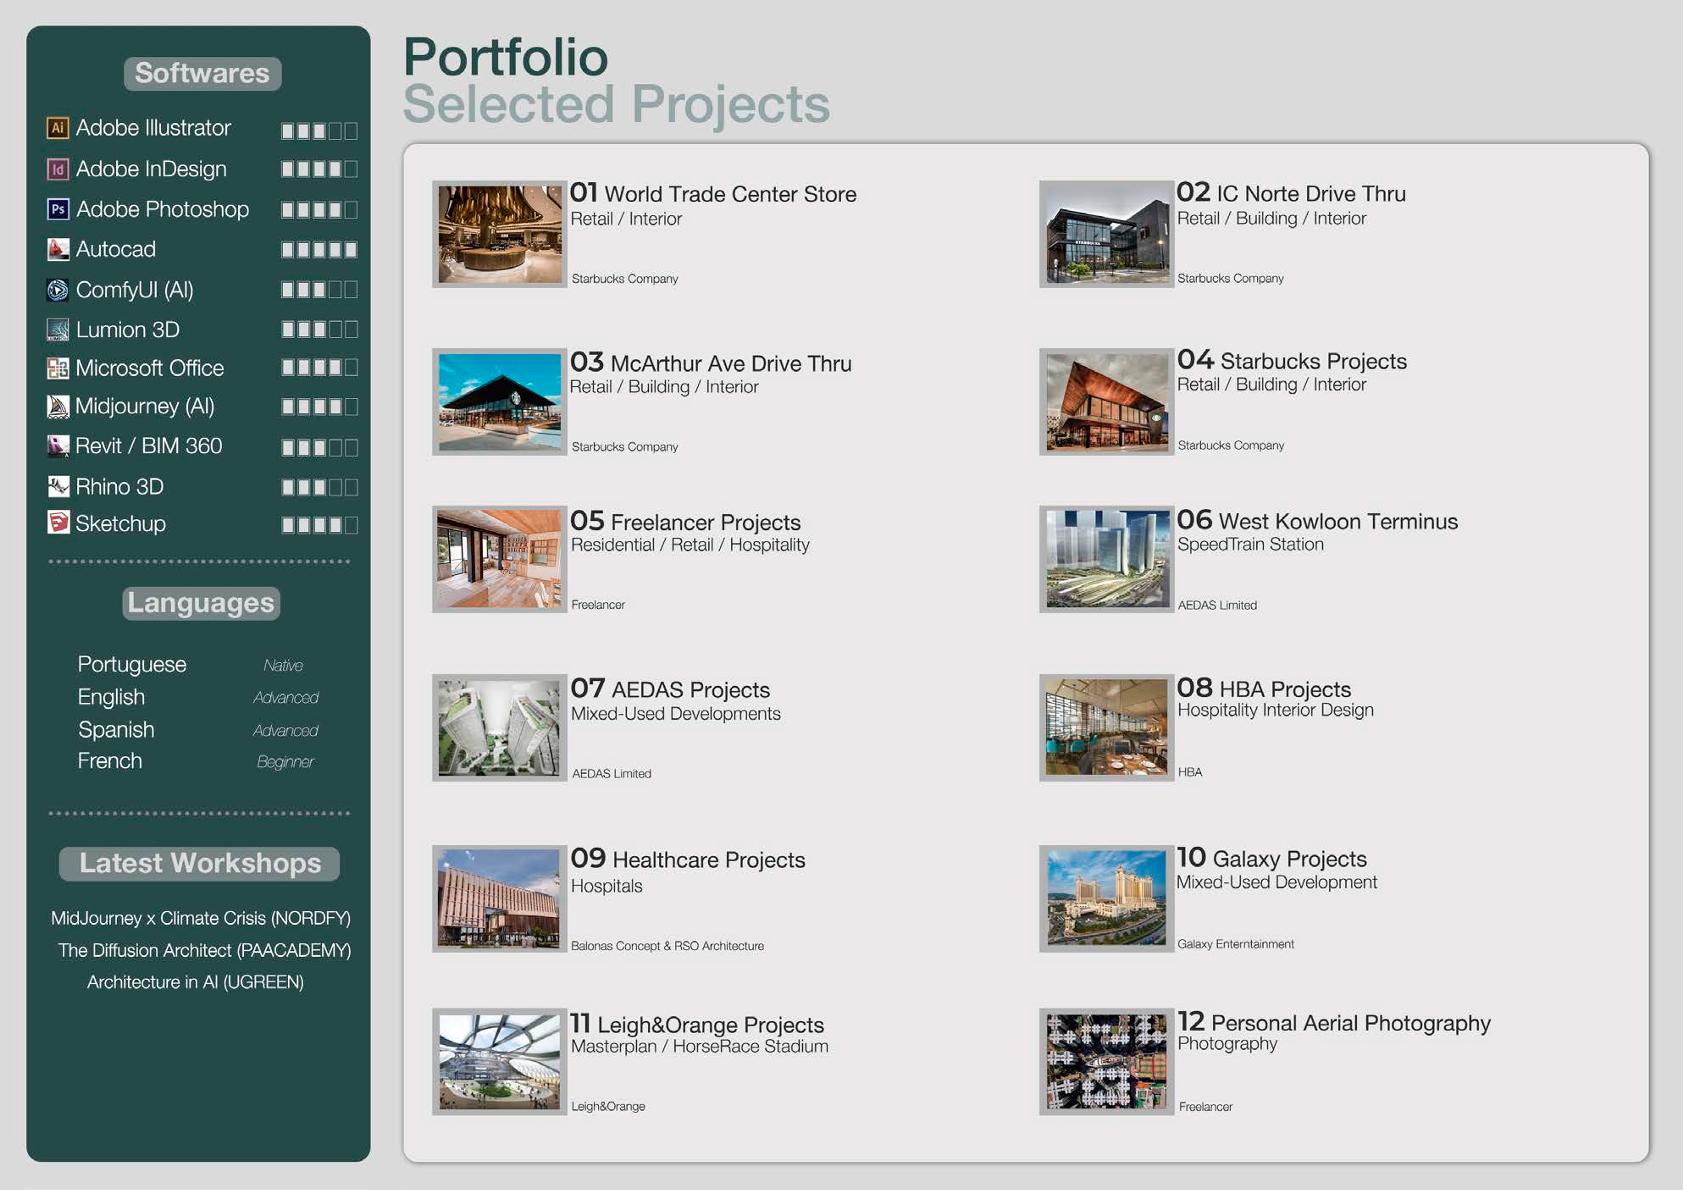This screenshot has width=1683, height=1190.
Task: Open the AEDAS Projects thumbnail
Action: coord(499,728)
